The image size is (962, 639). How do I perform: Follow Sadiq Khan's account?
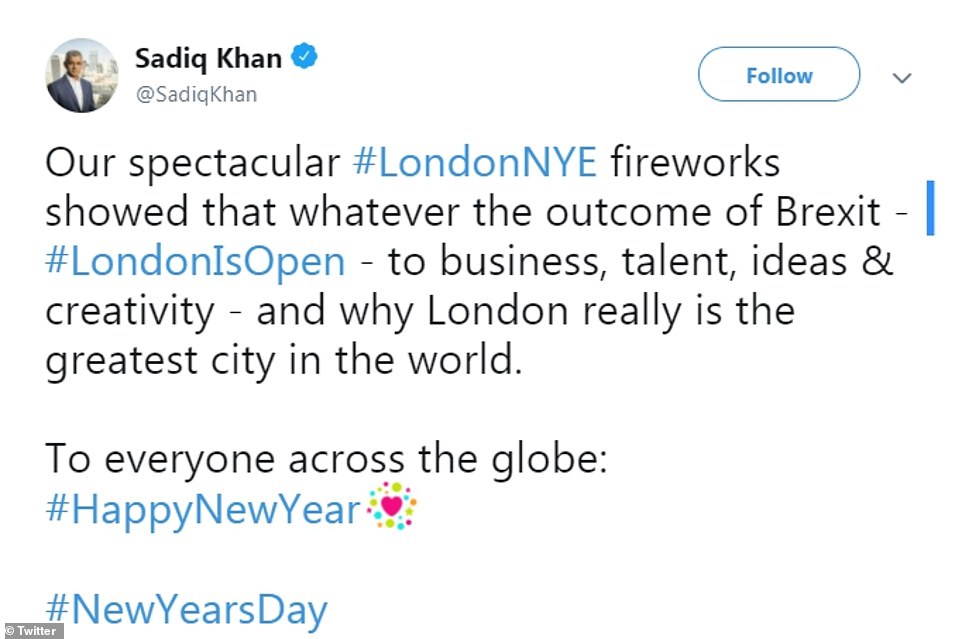pyautogui.click(x=778, y=75)
